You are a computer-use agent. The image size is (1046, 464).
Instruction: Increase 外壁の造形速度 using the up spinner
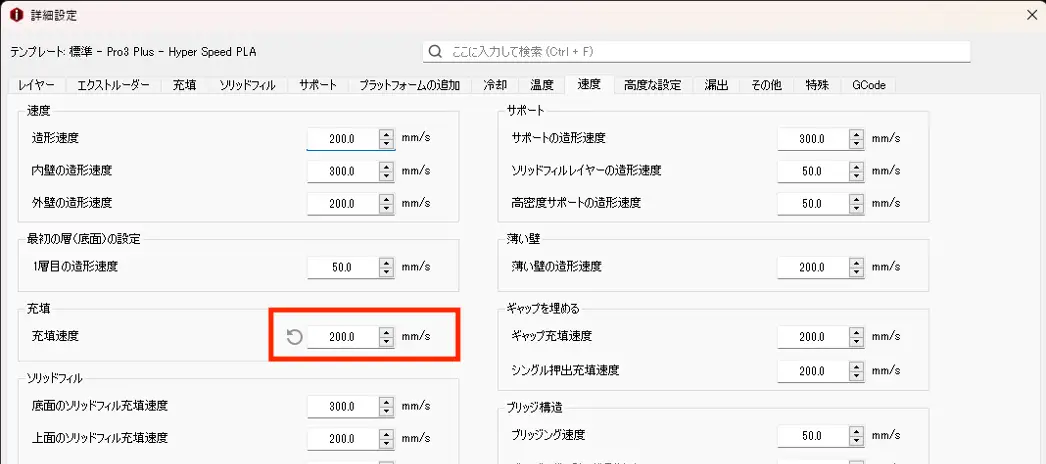tap(387, 199)
